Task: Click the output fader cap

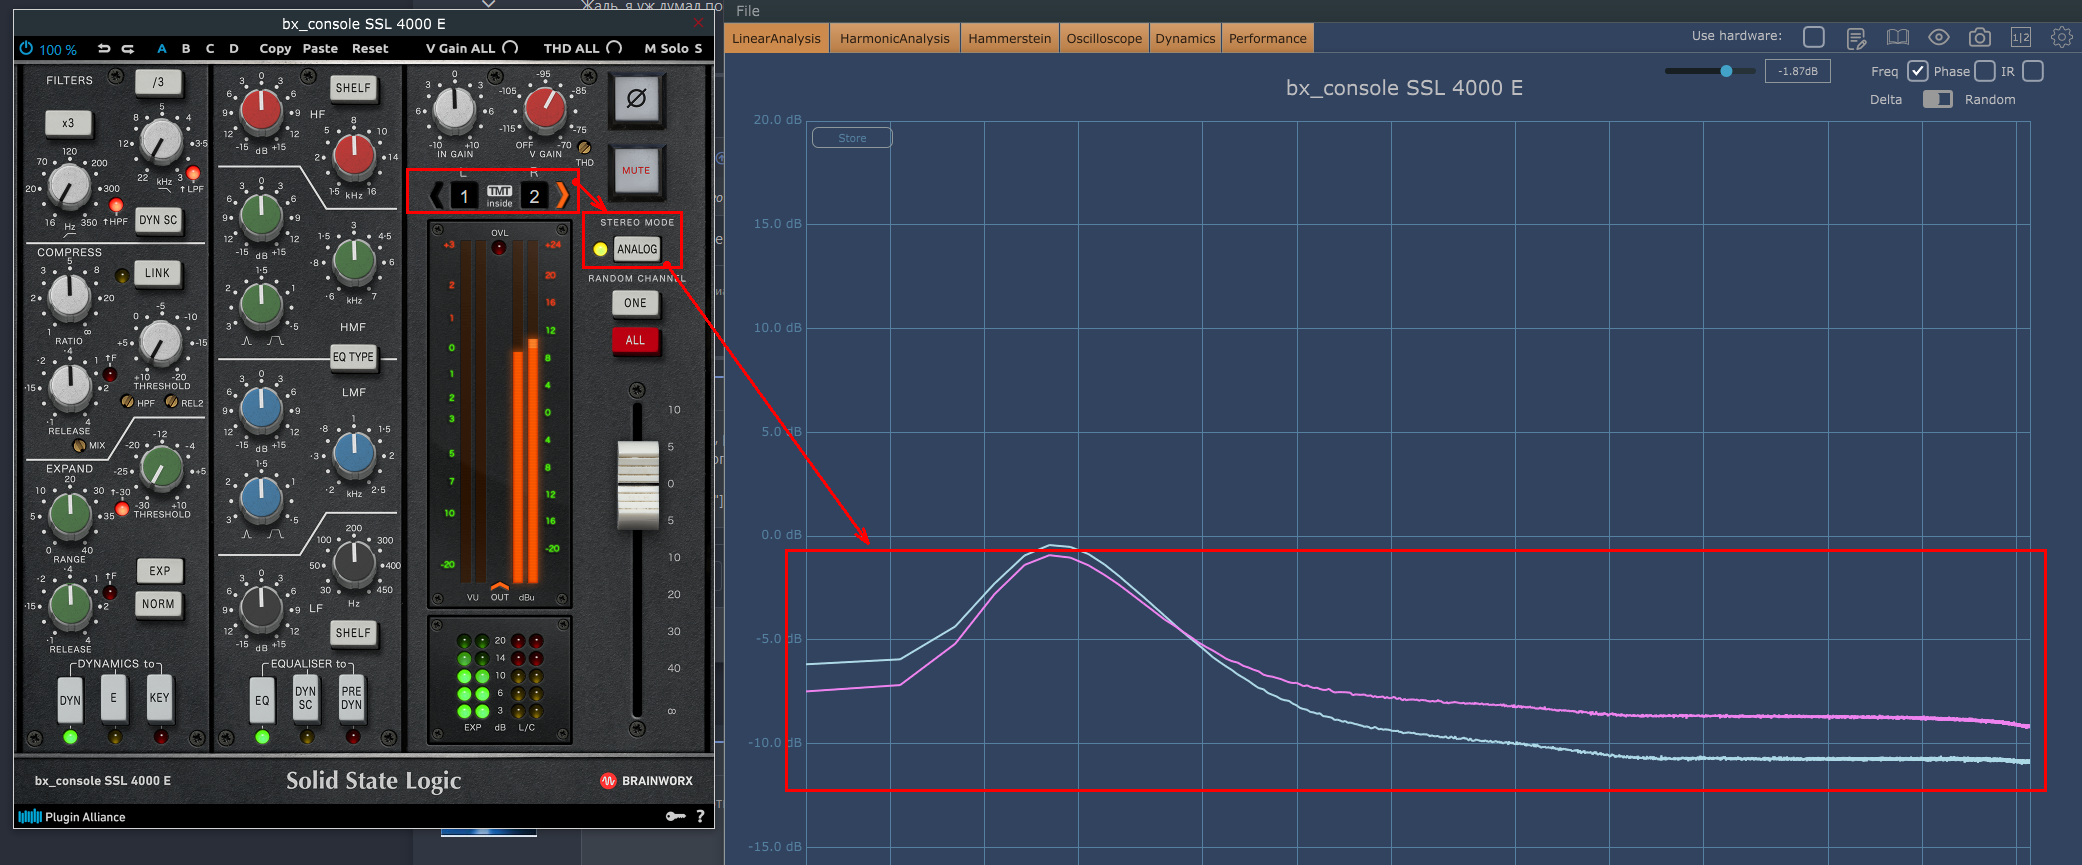Action: click(x=638, y=484)
